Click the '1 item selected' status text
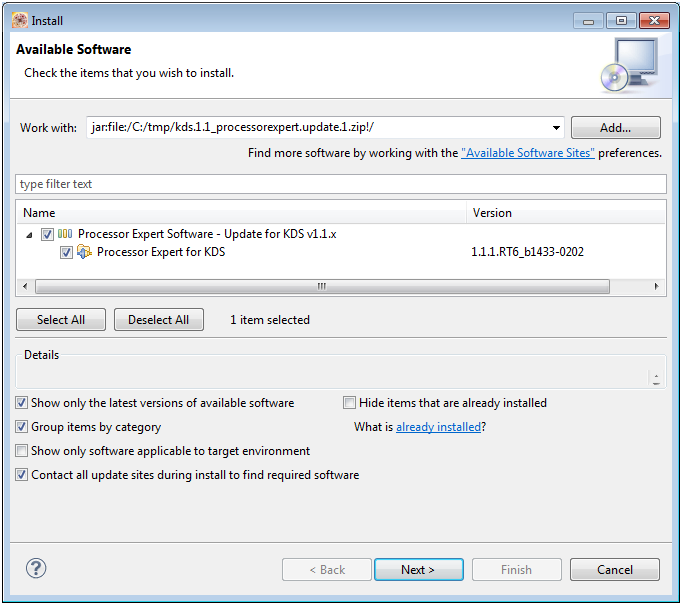Viewport: 682px width, 605px height. [x=270, y=320]
